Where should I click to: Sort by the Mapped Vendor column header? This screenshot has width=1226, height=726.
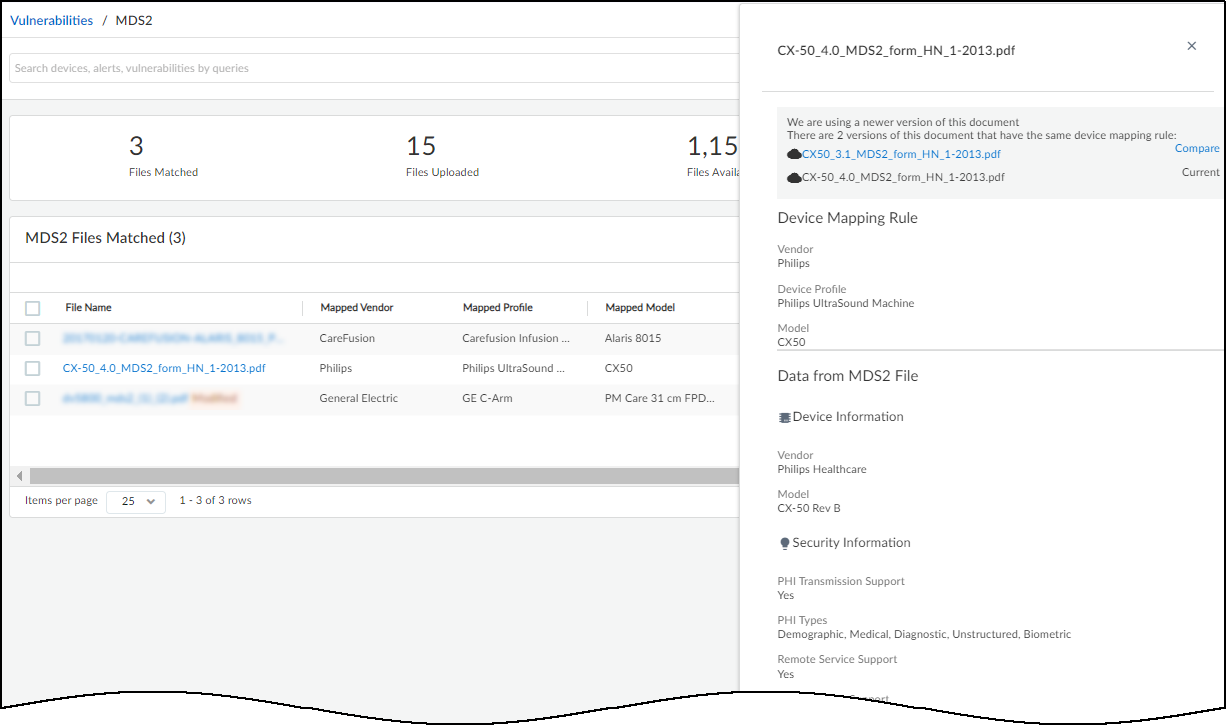click(357, 308)
